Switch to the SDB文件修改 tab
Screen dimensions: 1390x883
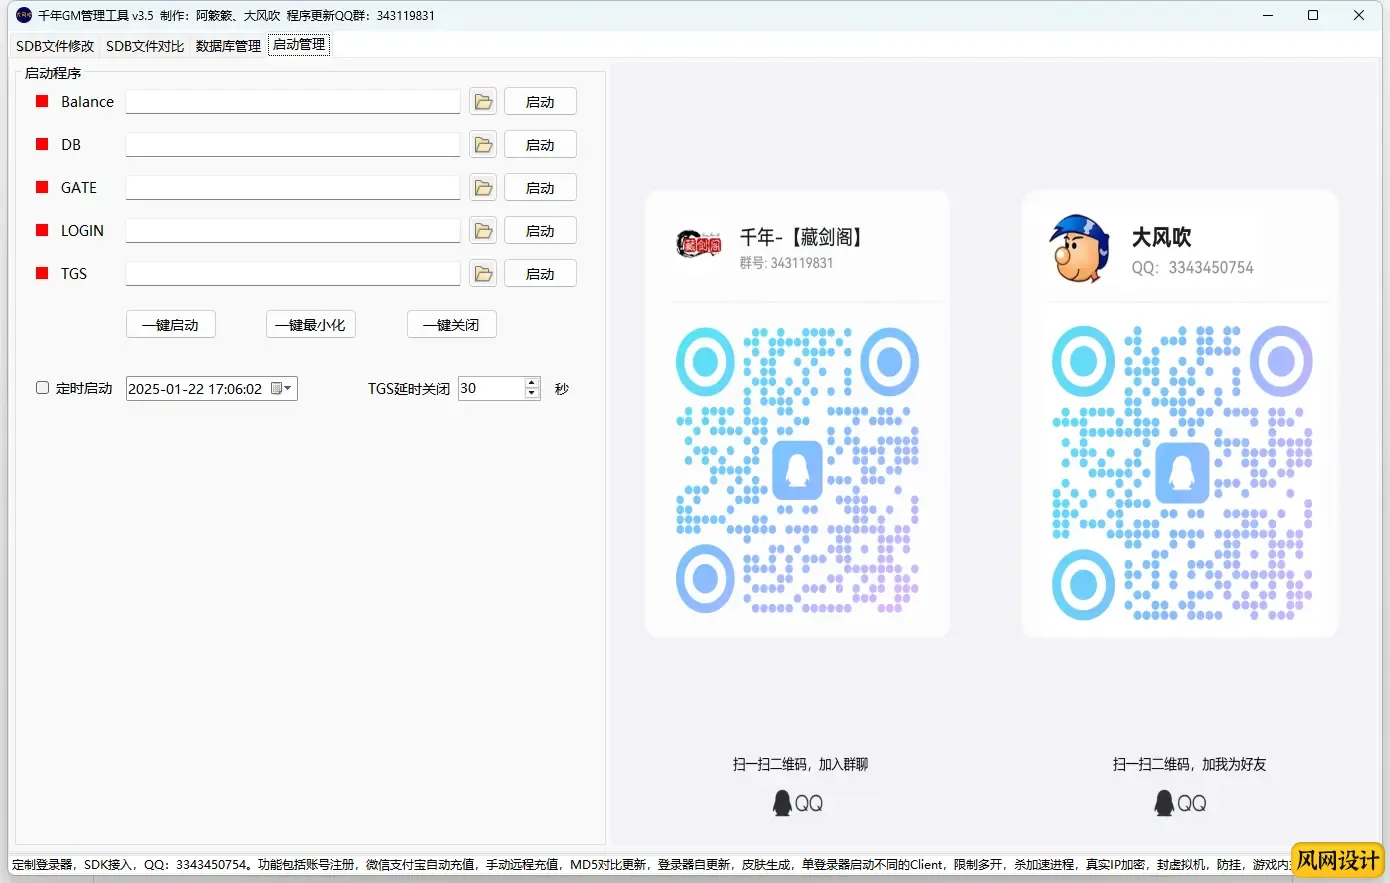55,46
